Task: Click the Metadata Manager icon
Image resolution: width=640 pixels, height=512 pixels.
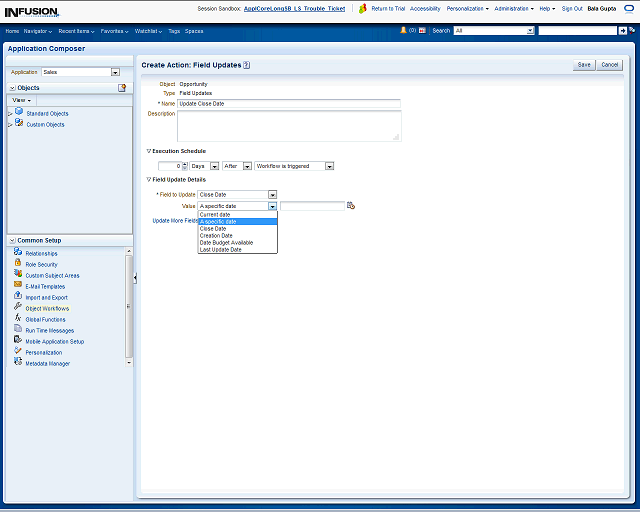Action: point(18,362)
